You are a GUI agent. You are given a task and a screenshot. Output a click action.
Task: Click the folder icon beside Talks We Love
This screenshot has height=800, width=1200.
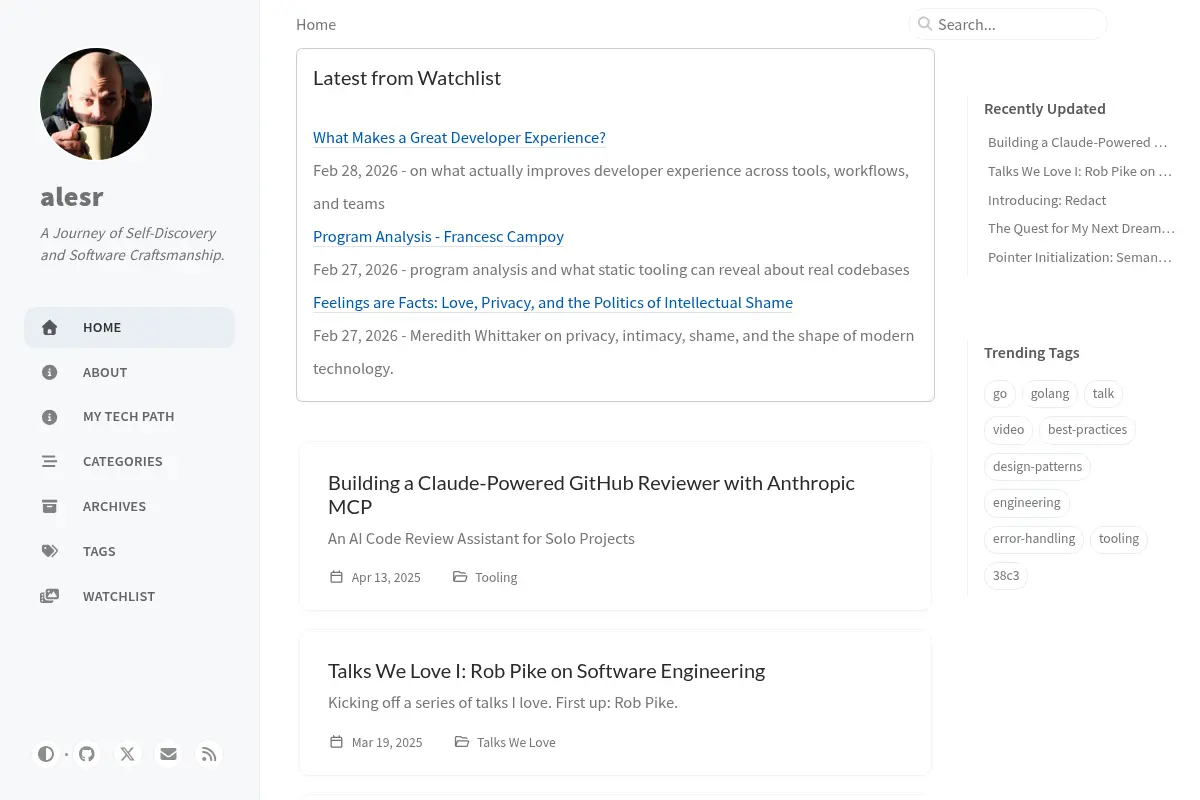point(461,742)
